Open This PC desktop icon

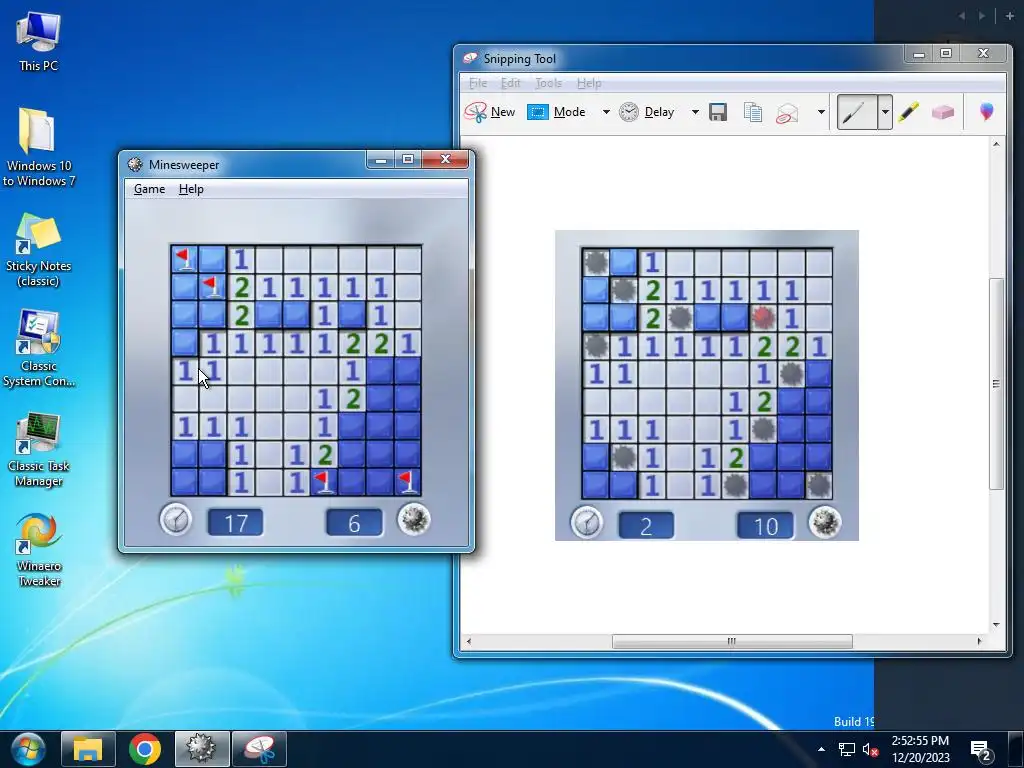(x=38, y=41)
